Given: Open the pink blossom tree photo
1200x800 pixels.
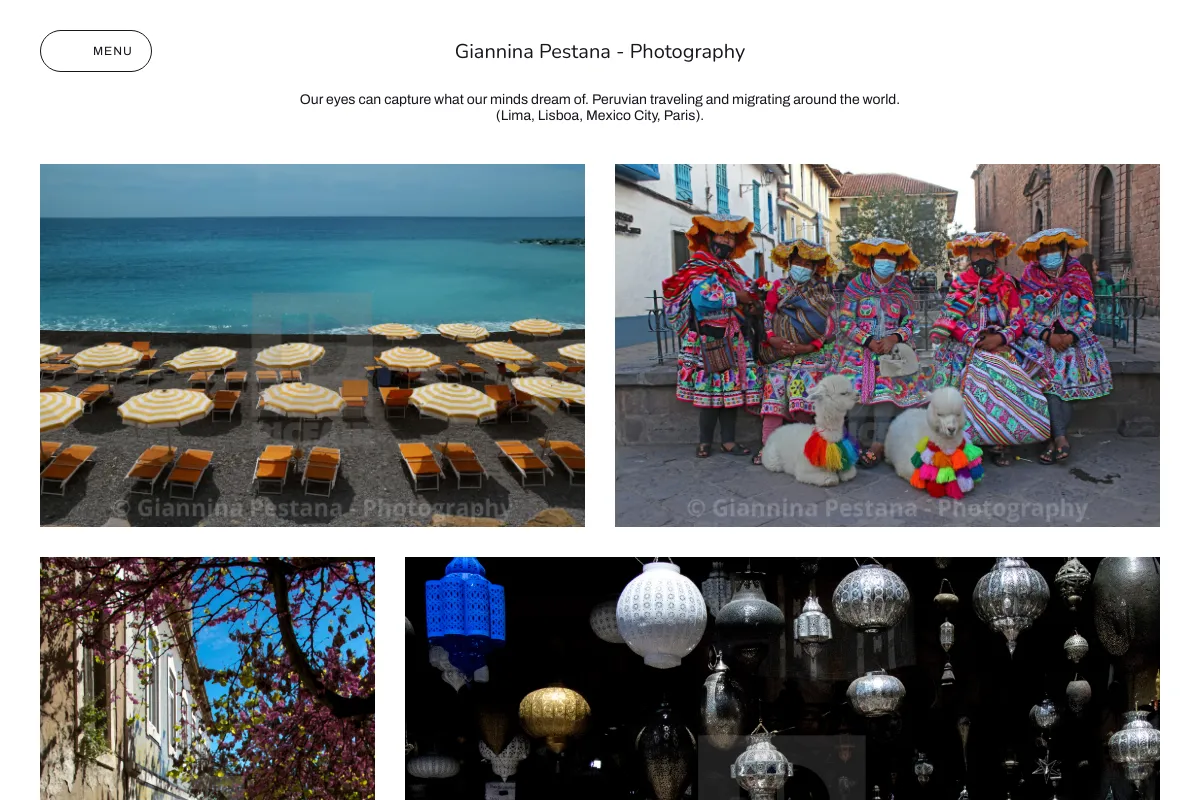Looking at the screenshot, I should pos(207,678).
